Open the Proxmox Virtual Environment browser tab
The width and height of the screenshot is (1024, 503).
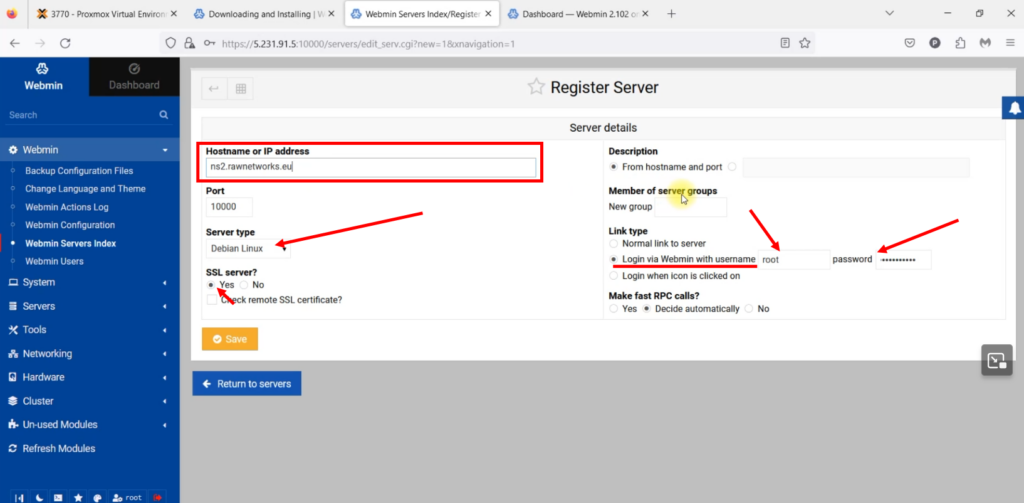[x=102, y=14]
